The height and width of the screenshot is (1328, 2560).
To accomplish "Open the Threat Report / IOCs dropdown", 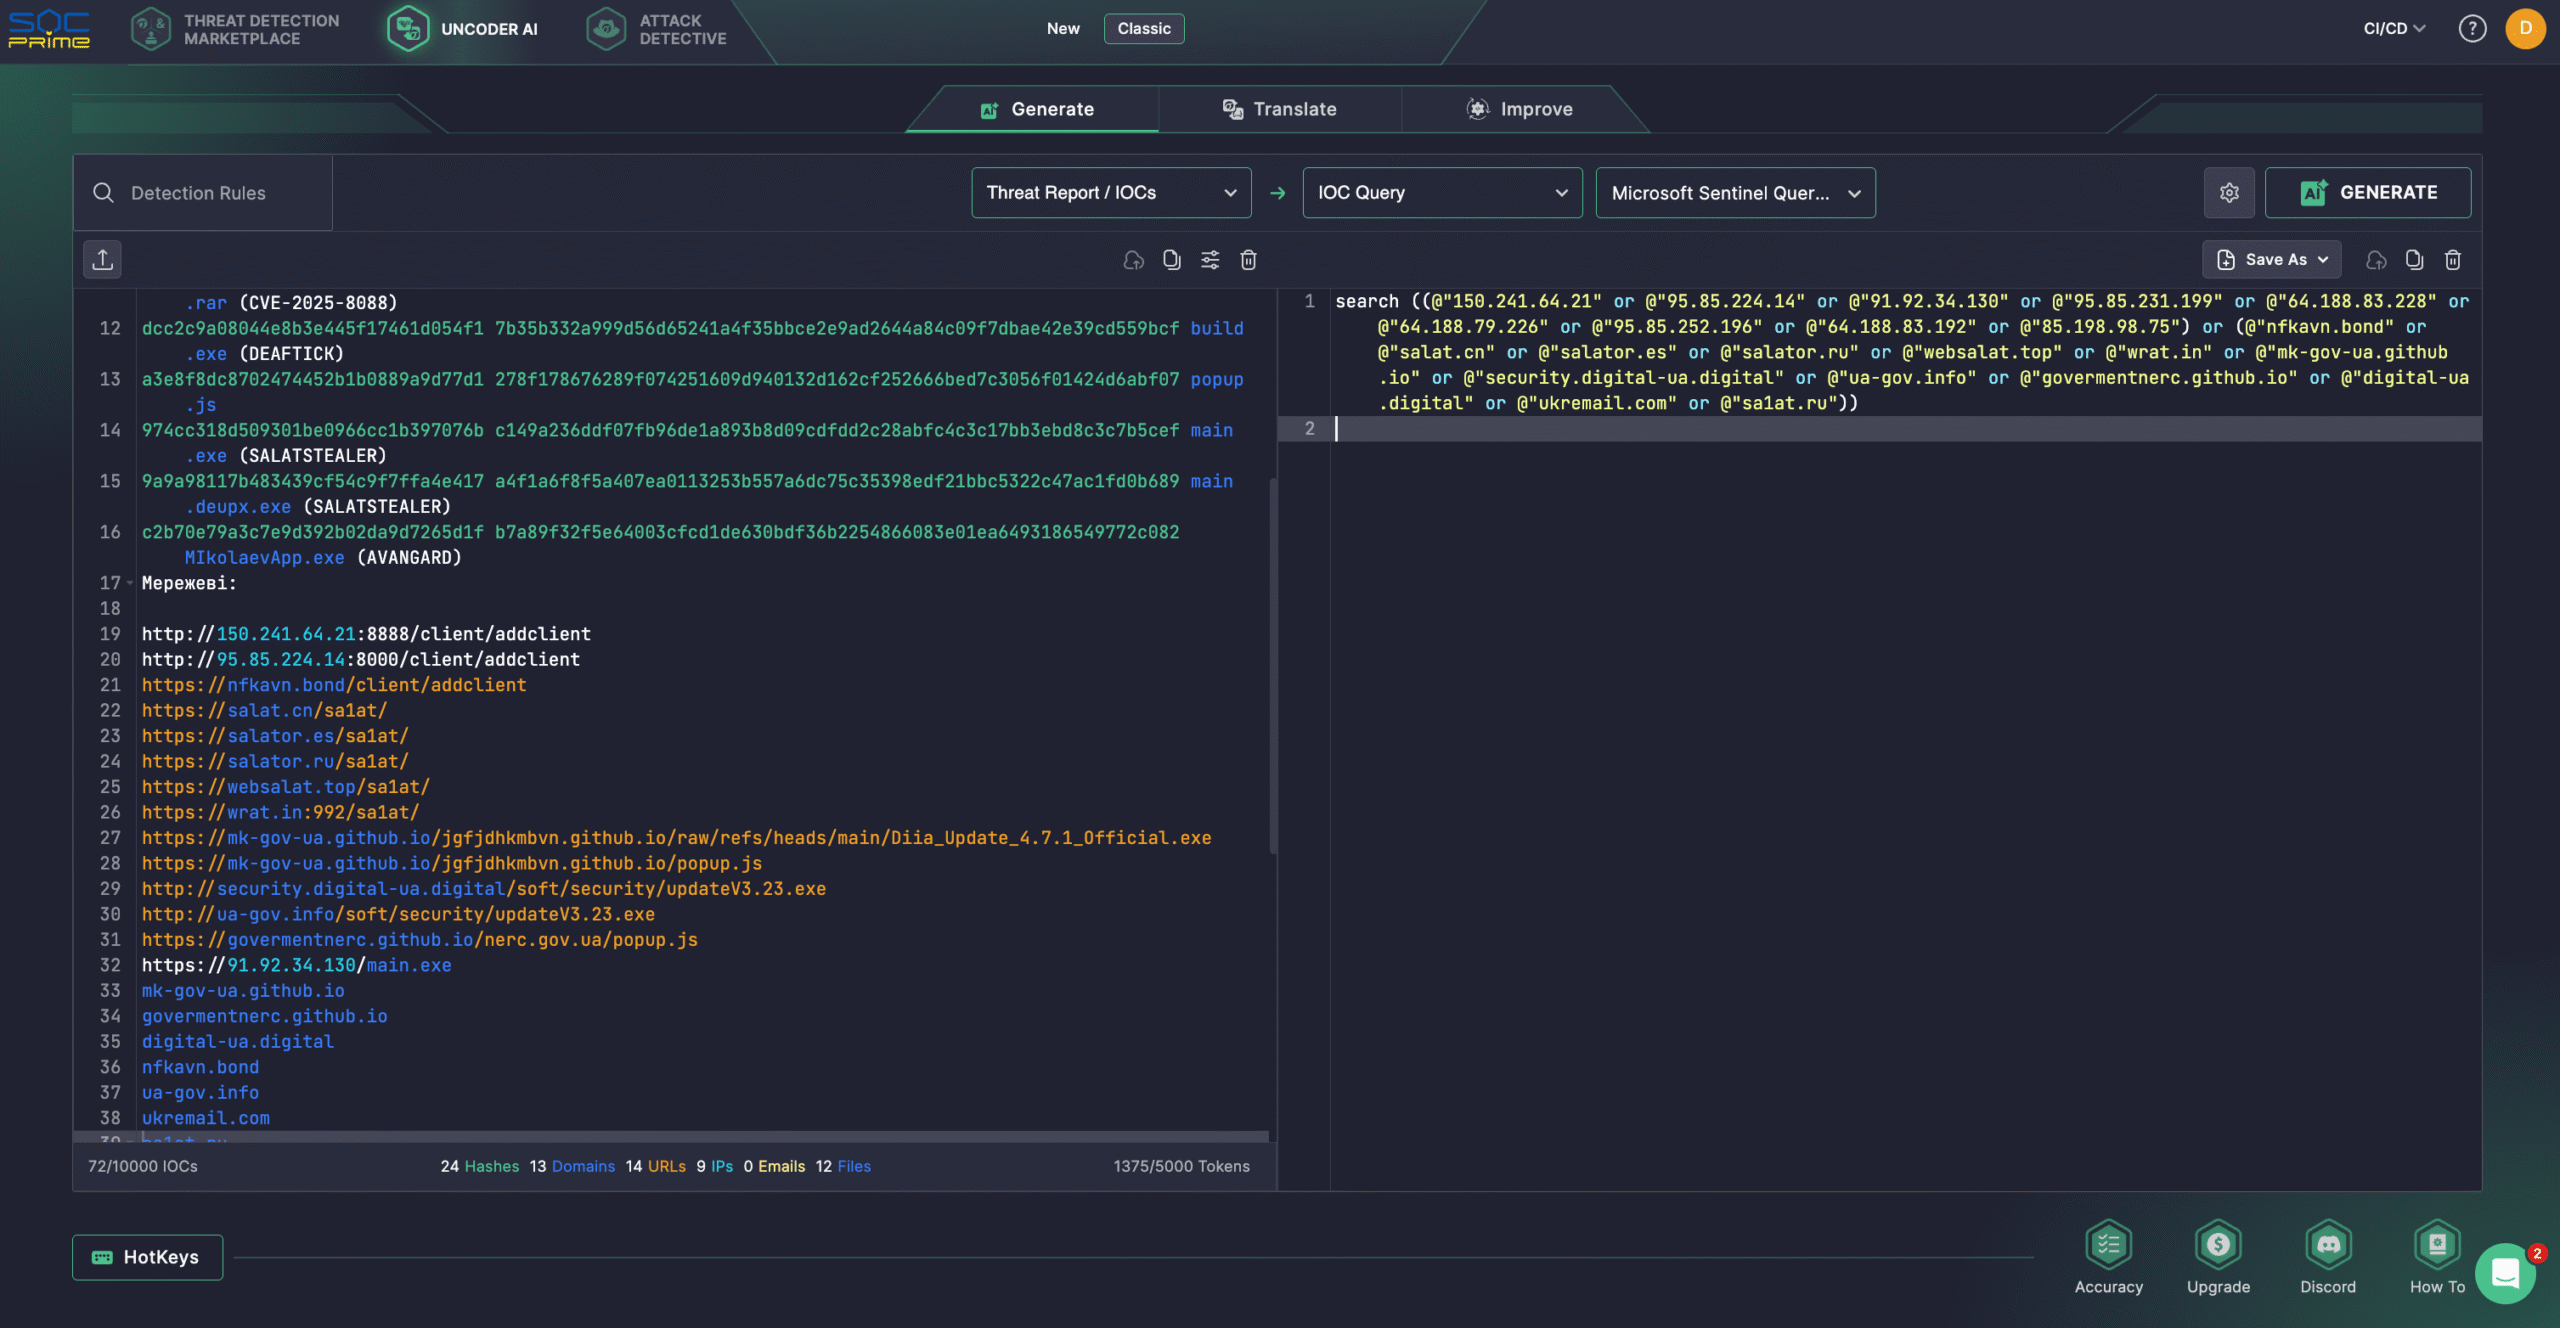I will (x=1111, y=192).
